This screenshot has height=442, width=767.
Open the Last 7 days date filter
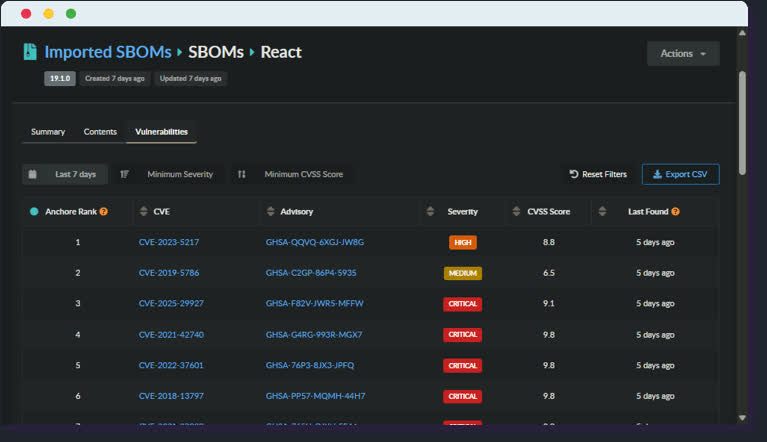pyautogui.click(x=65, y=174)
